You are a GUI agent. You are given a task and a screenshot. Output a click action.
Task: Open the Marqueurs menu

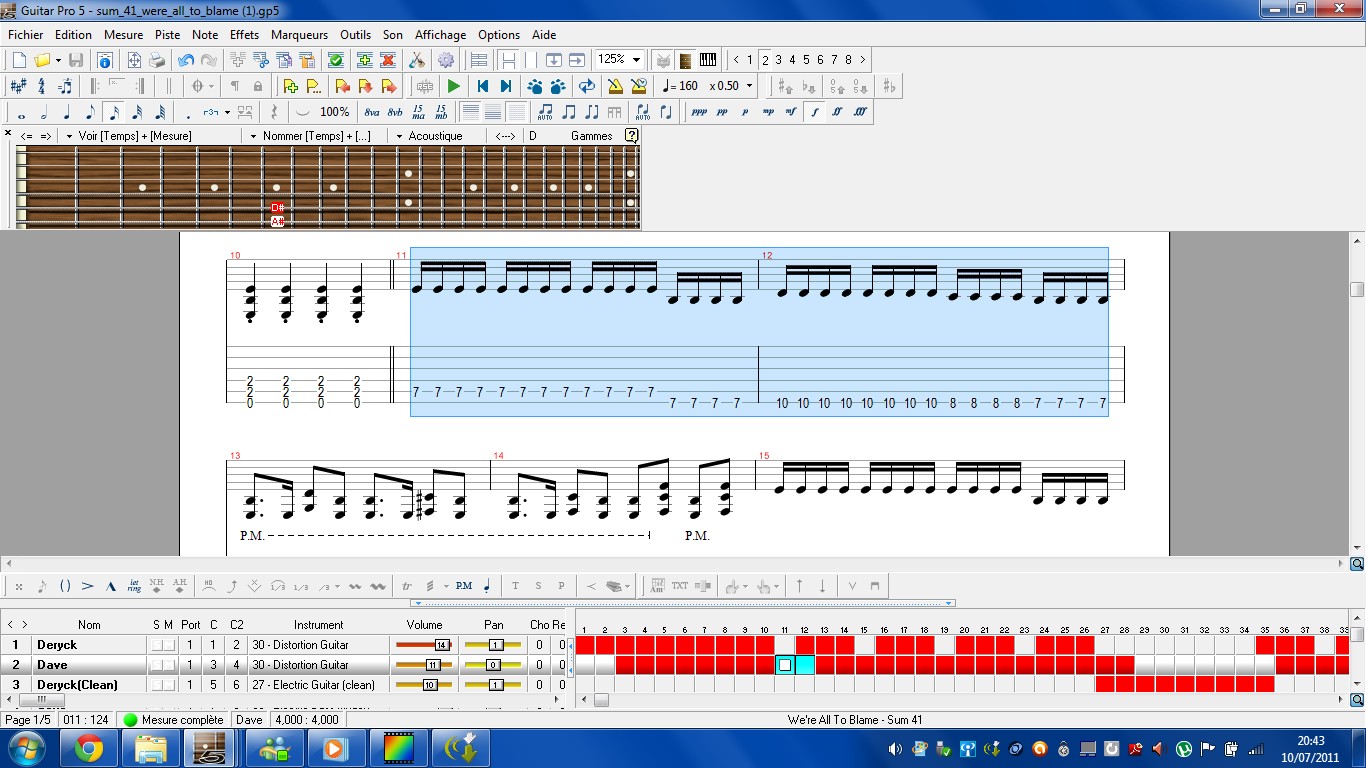[x=299, y=34]
